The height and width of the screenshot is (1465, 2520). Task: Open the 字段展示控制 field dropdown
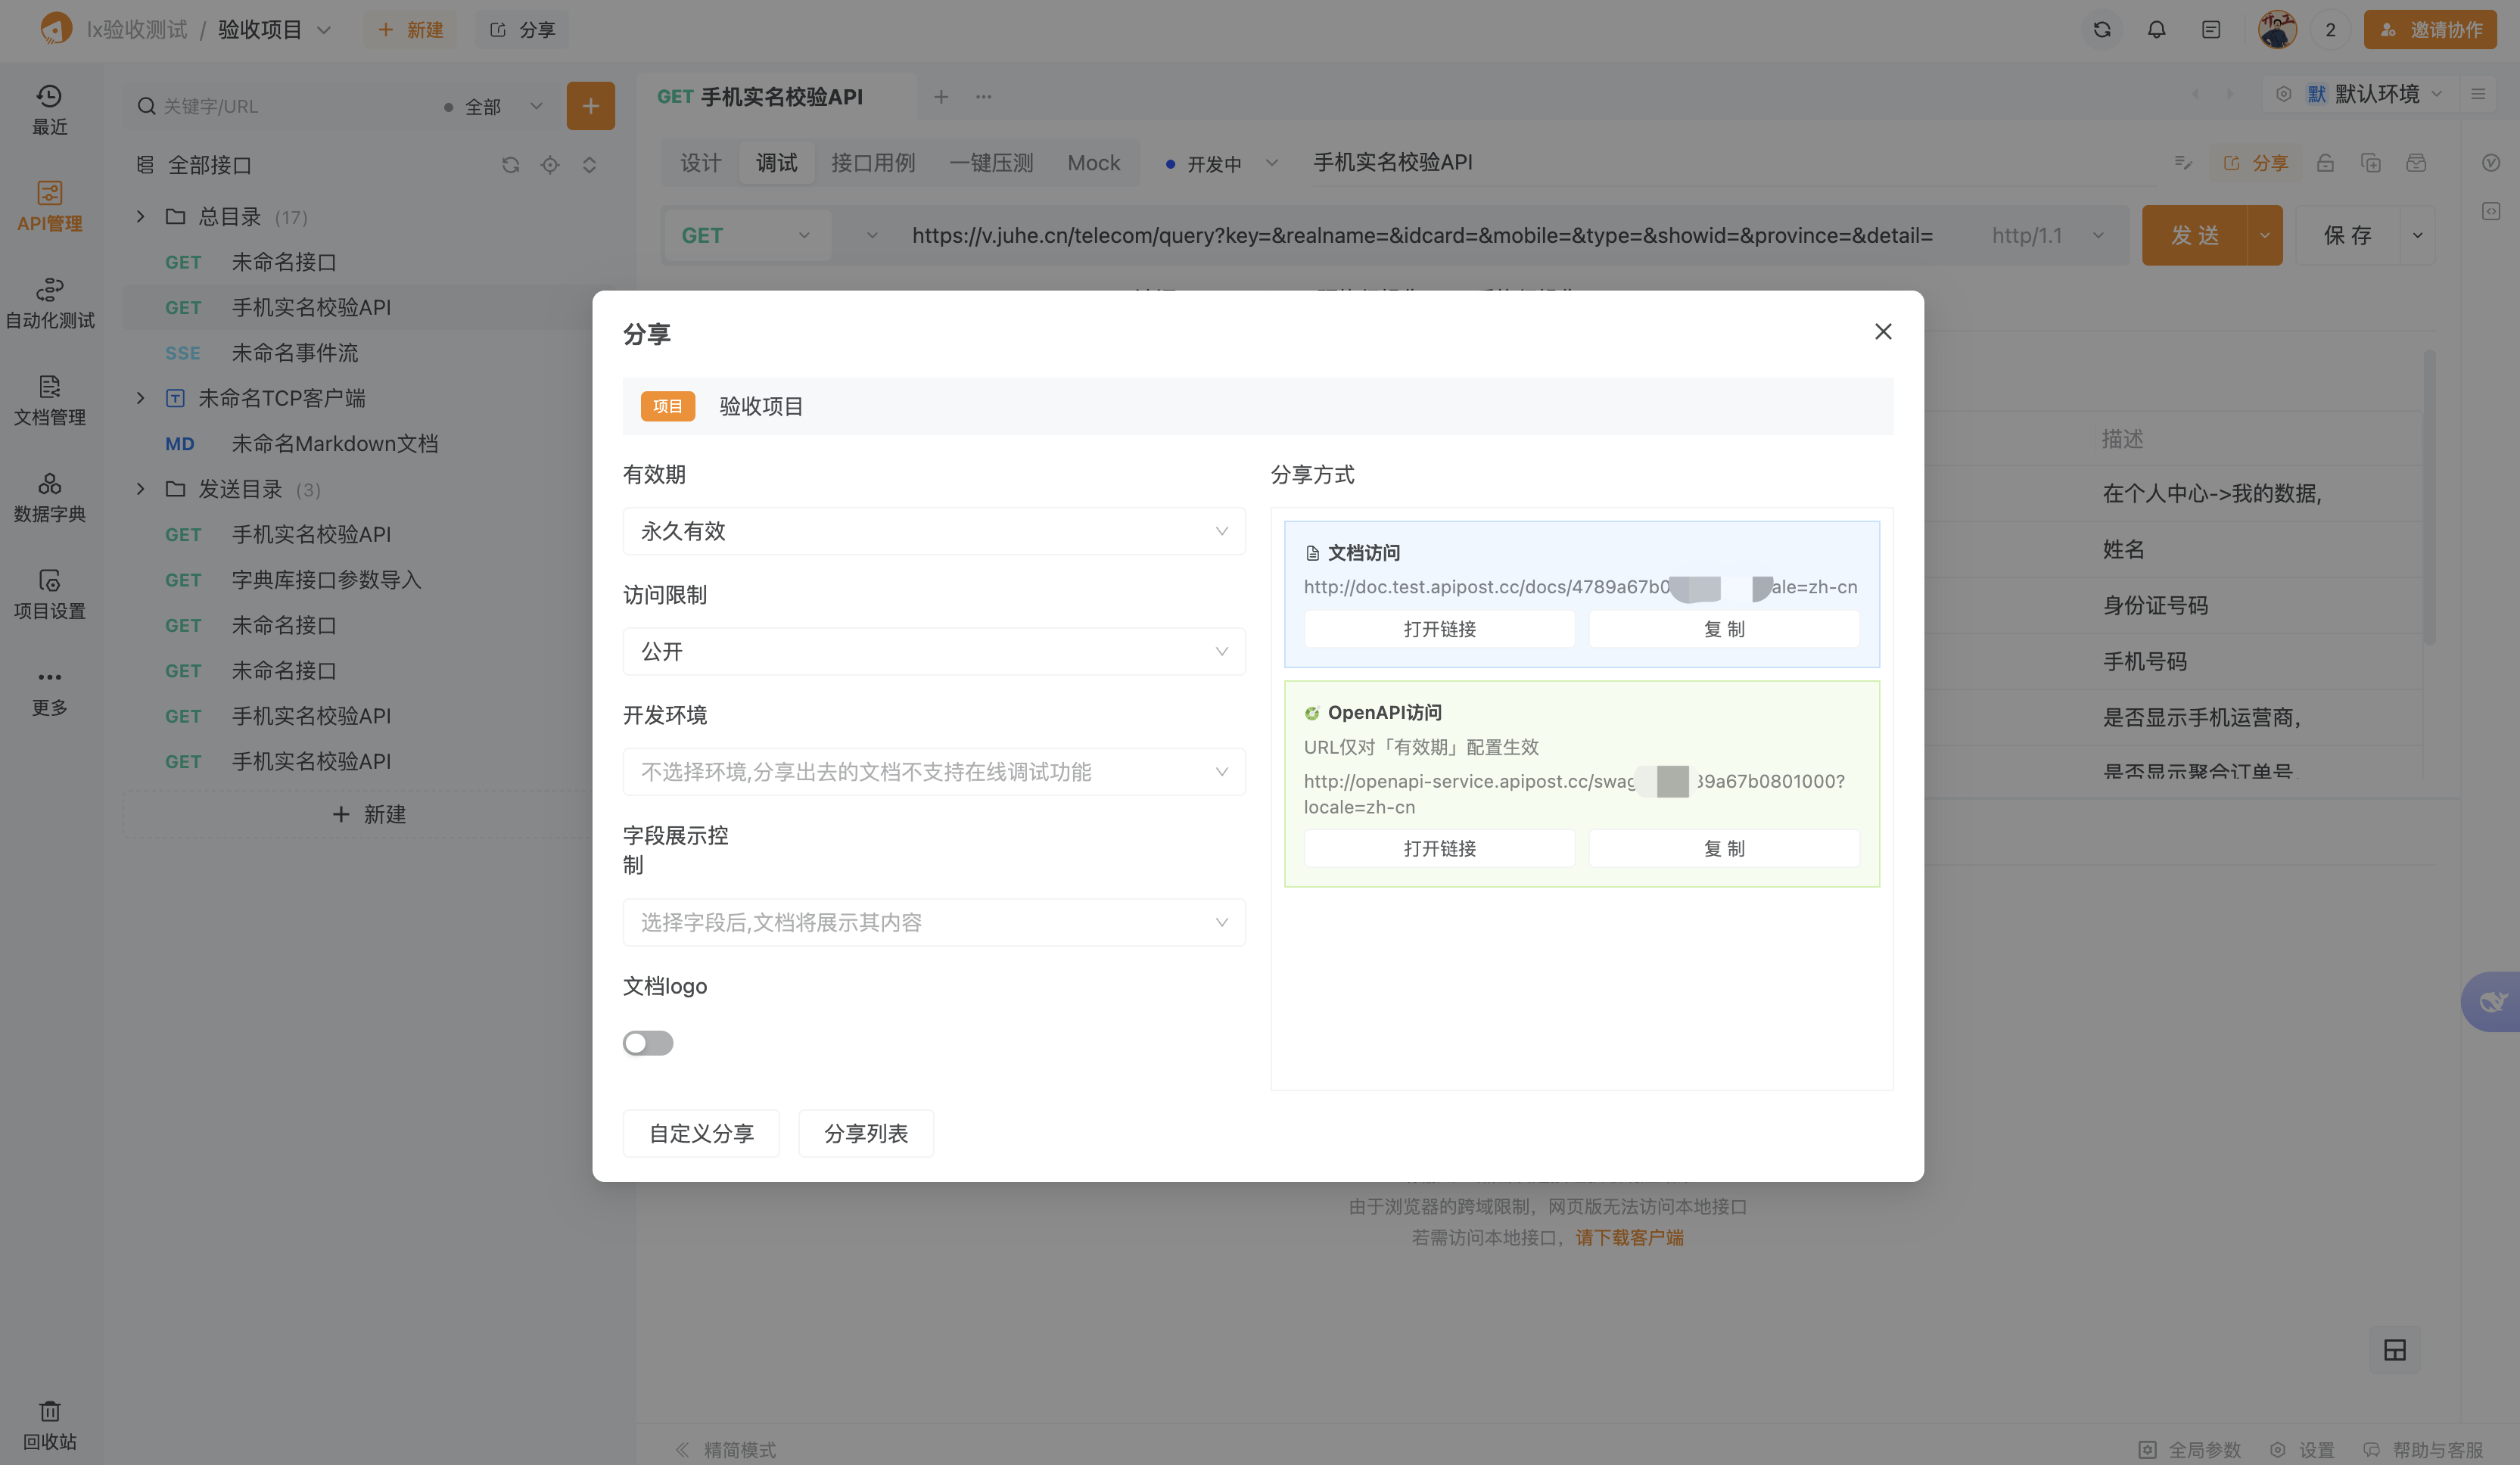coord(933,922)
